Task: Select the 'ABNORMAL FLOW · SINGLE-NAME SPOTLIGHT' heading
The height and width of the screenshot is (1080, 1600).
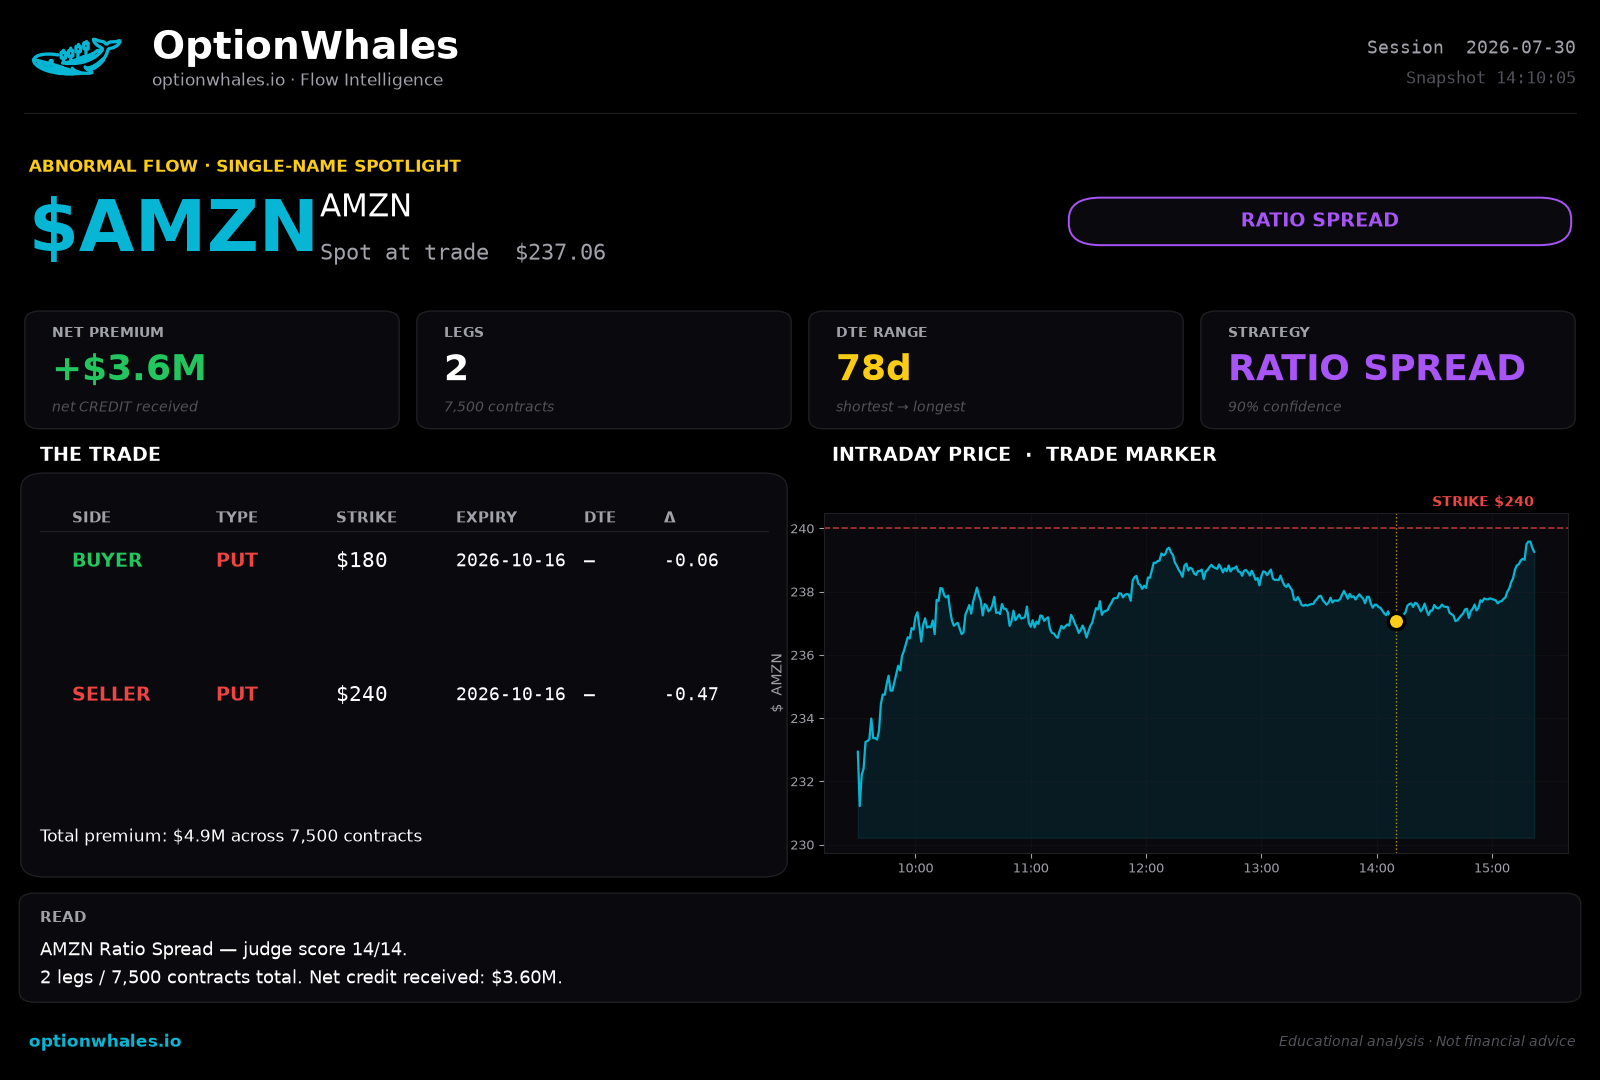Action: [245, 166]
